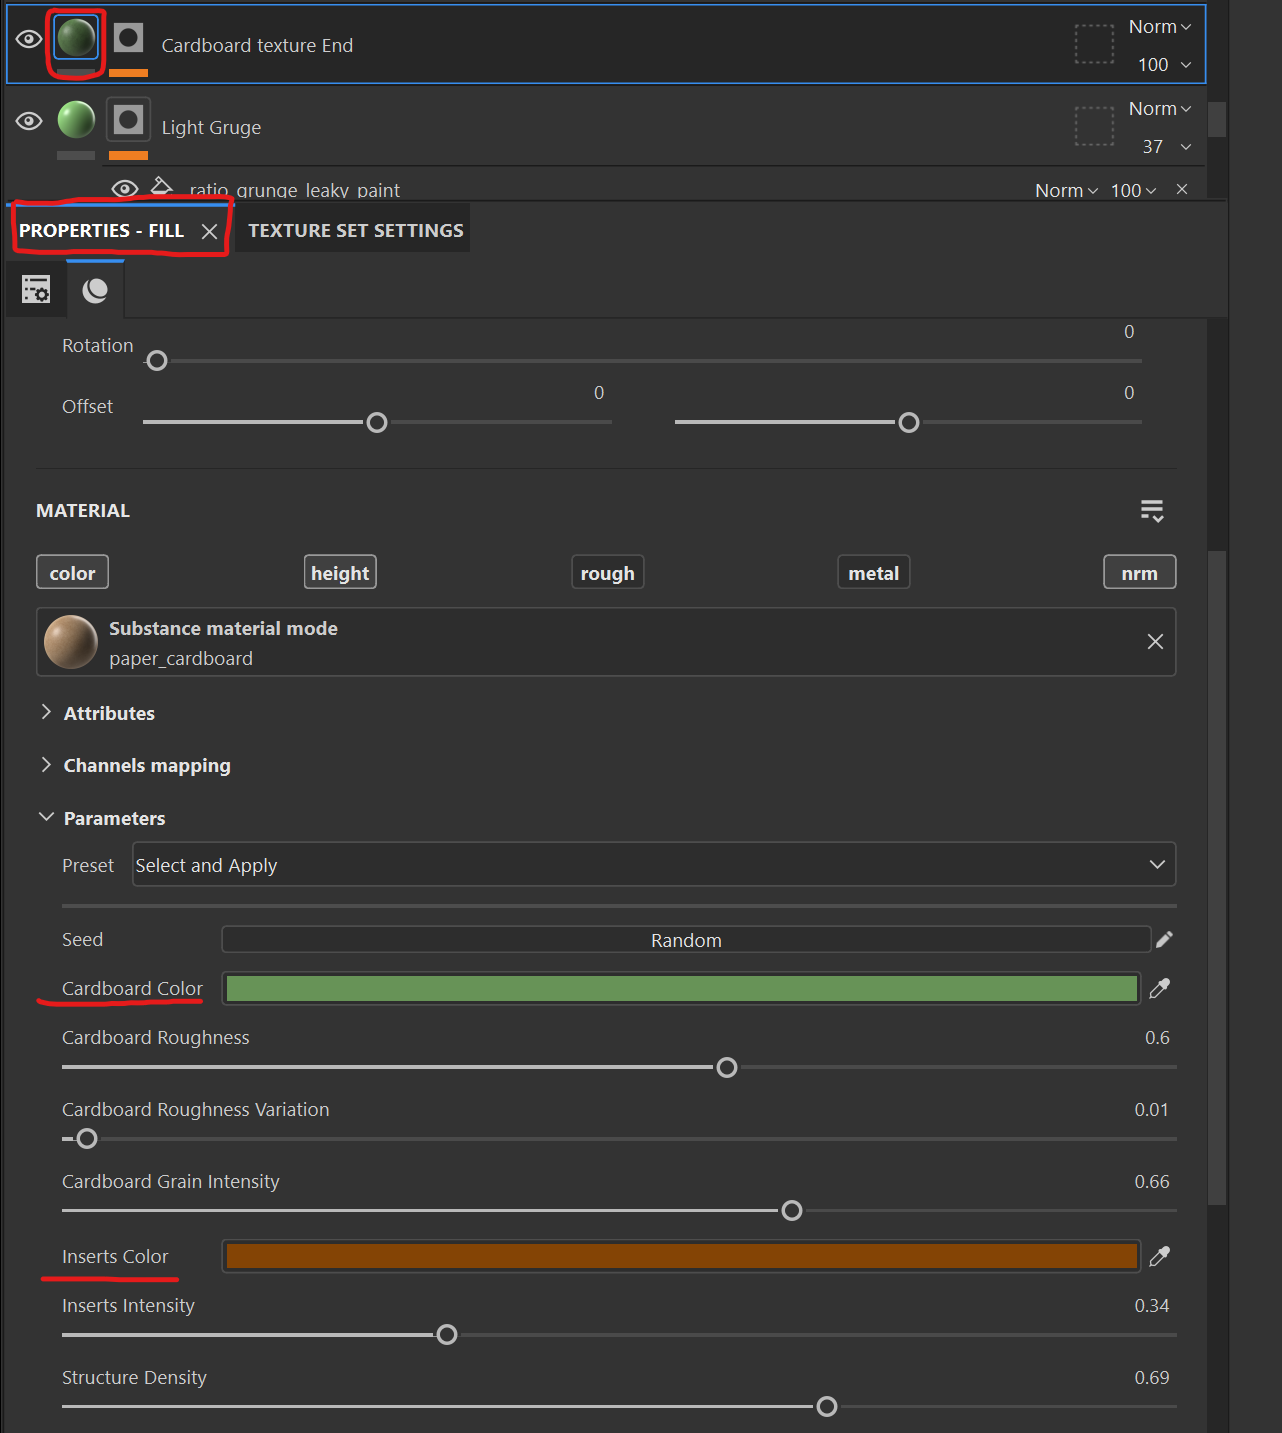Toggle the height channel button

(340, 573)
